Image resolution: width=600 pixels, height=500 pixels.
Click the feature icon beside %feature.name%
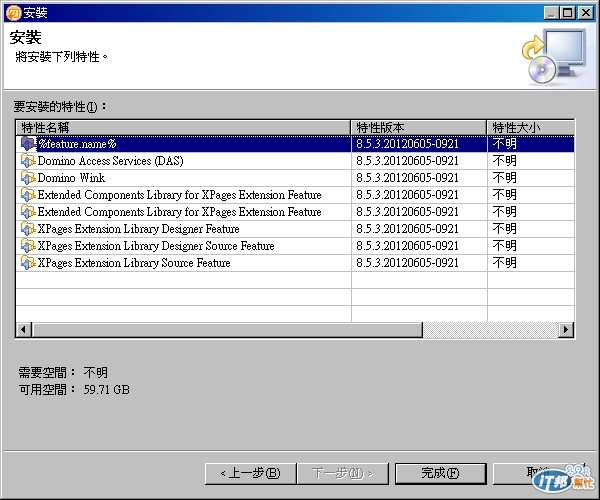tap(28, 144)
